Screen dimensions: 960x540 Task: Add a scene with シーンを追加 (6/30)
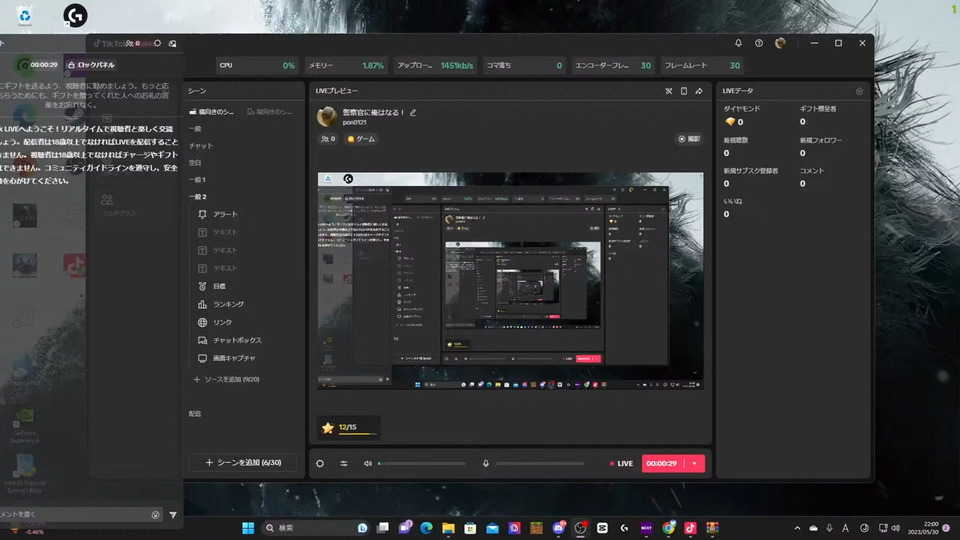click(x=243, y=463)
